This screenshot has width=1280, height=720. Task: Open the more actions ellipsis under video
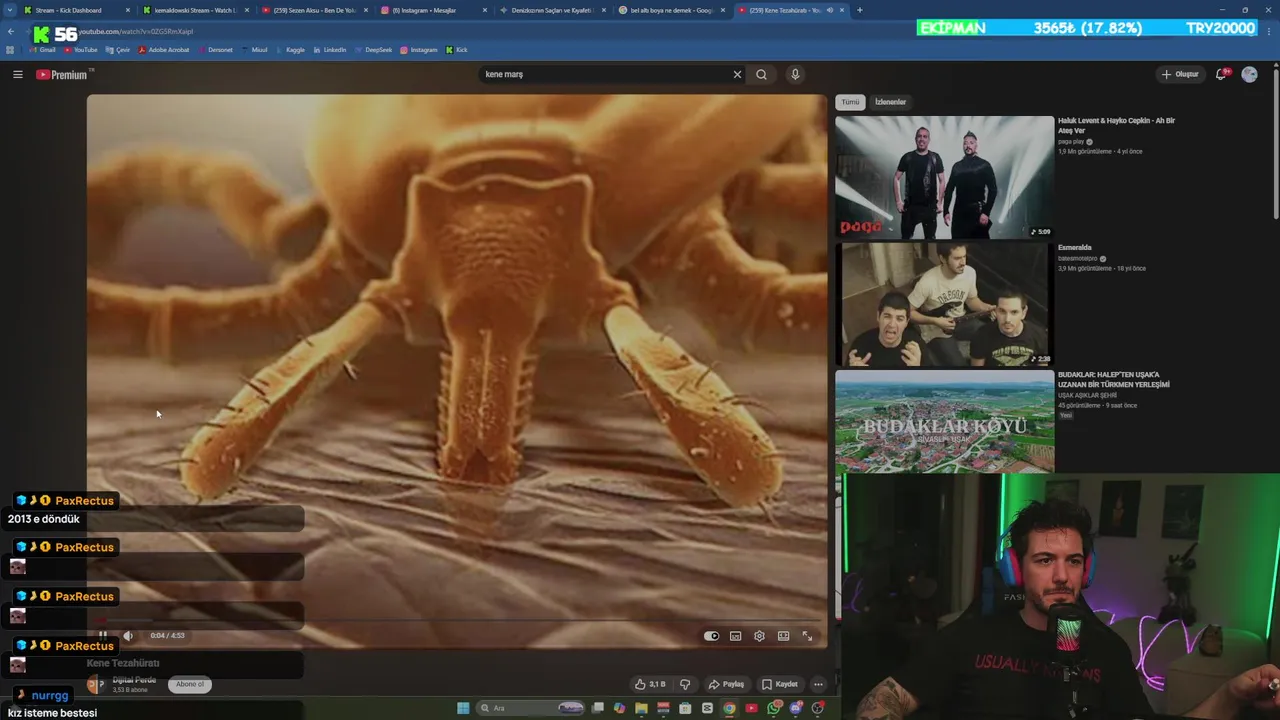coord(818,684)
